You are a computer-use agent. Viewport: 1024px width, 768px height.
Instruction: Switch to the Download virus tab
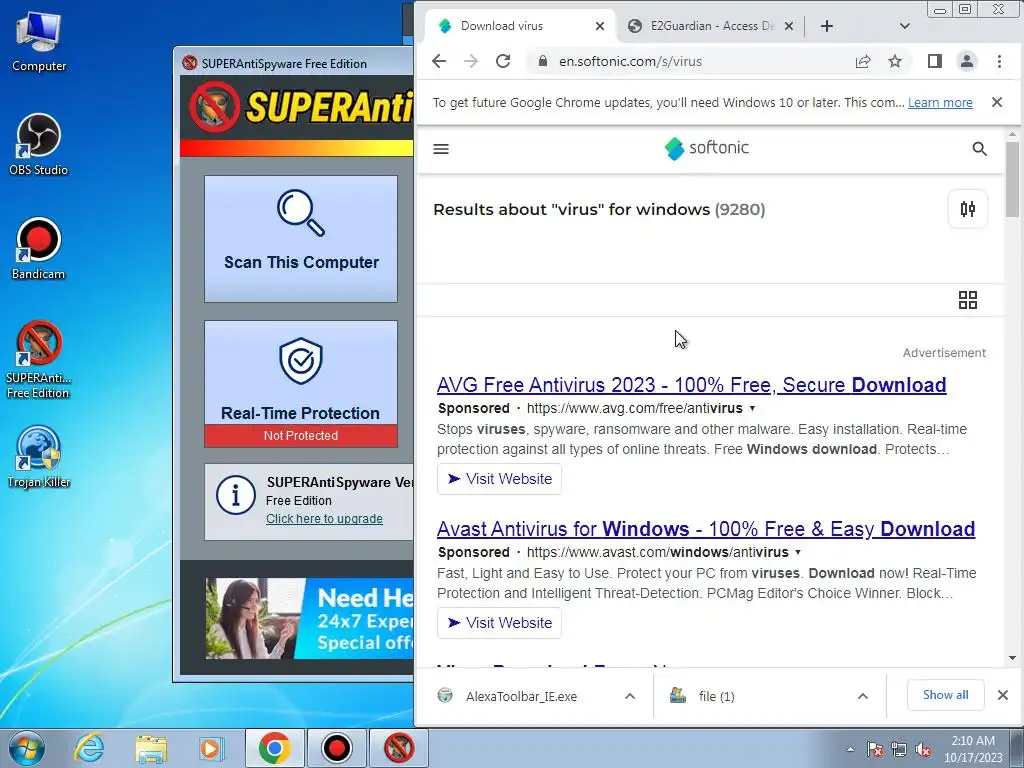click(519, 26)
